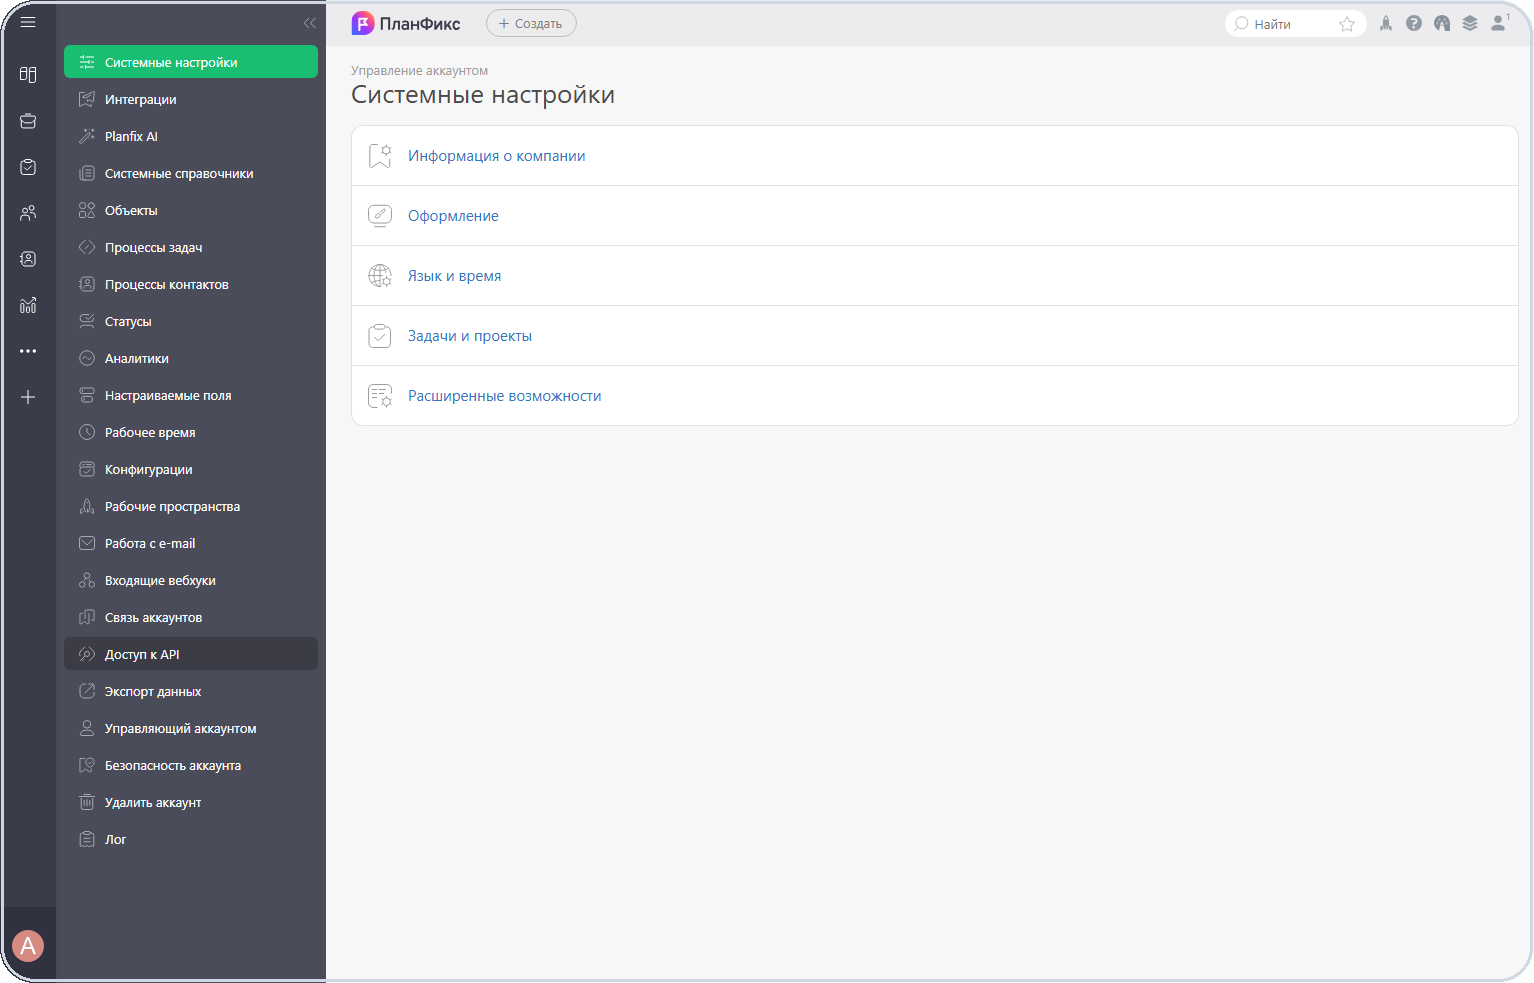Open Входящие вебхуки in the sidebar
Image resolution: width=1534 pixels, height=983 pixels.
click(191, 580)
